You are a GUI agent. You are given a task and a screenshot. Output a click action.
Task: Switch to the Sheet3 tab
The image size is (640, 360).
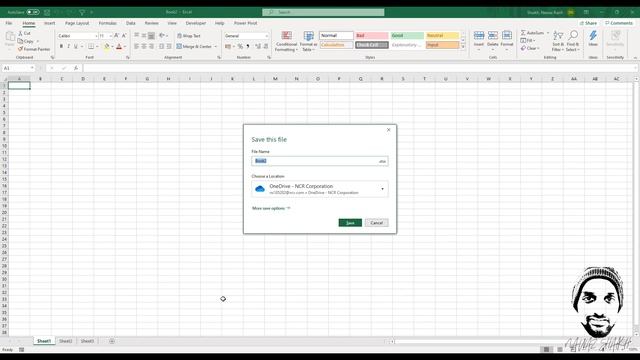pos(87,341)
